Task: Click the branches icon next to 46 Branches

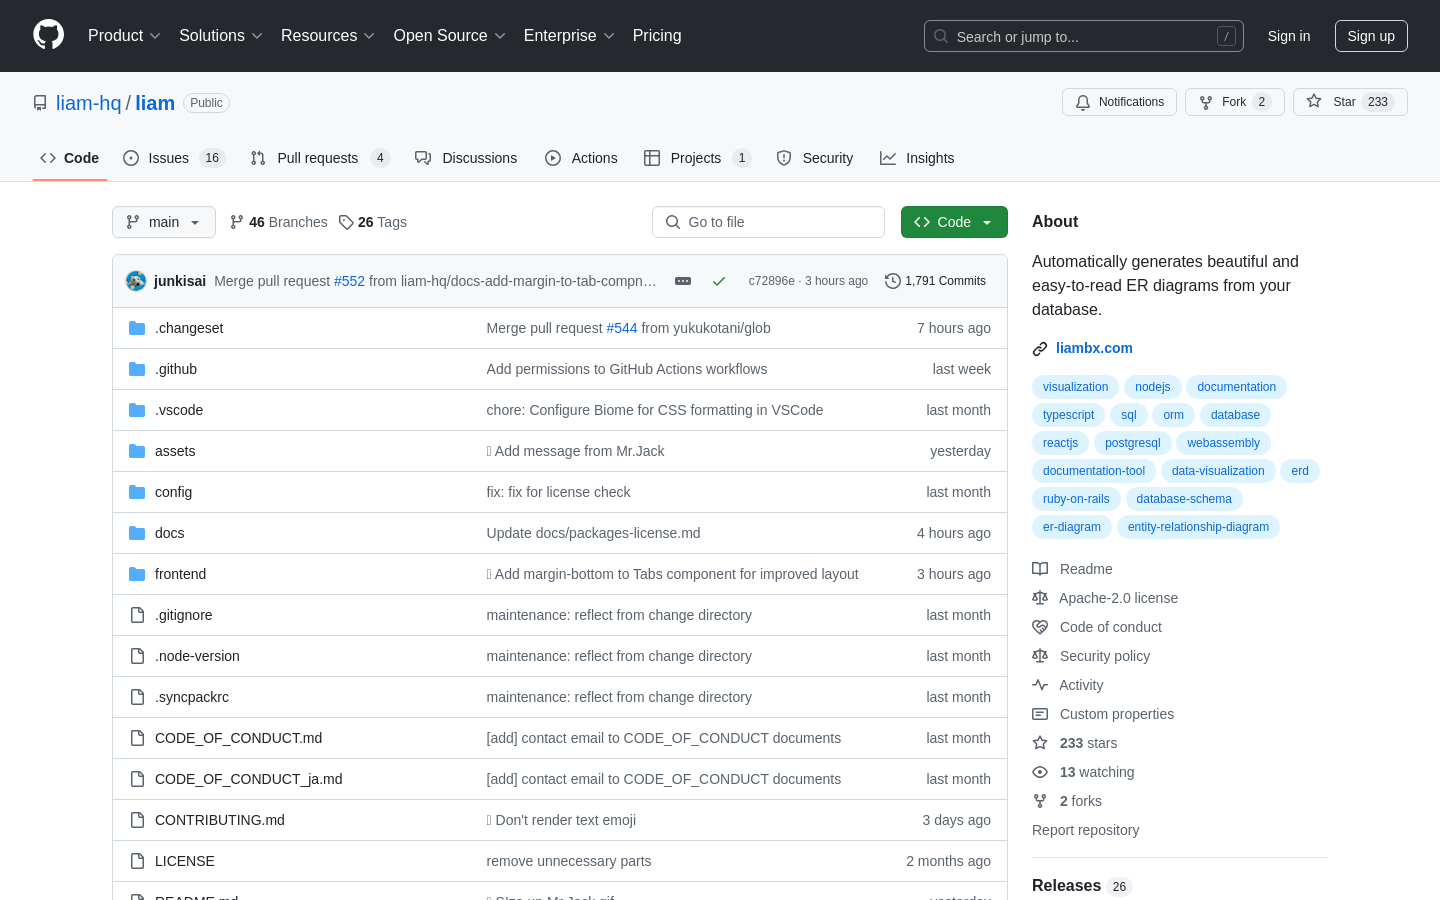Action: click(x=237, y=222)
